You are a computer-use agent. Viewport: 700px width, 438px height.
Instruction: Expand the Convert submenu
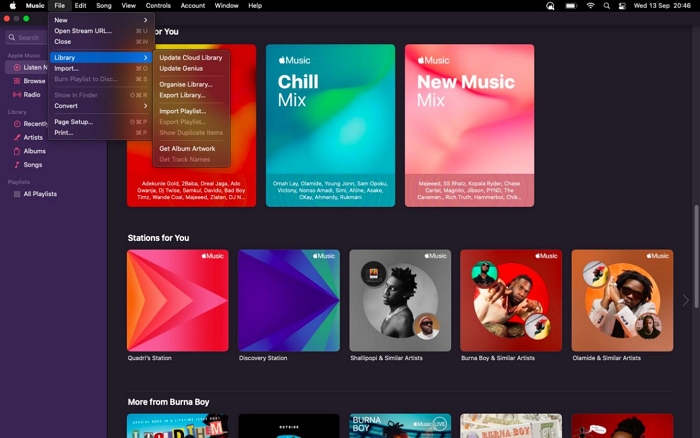pyautogui.click(x=101, y=106)
